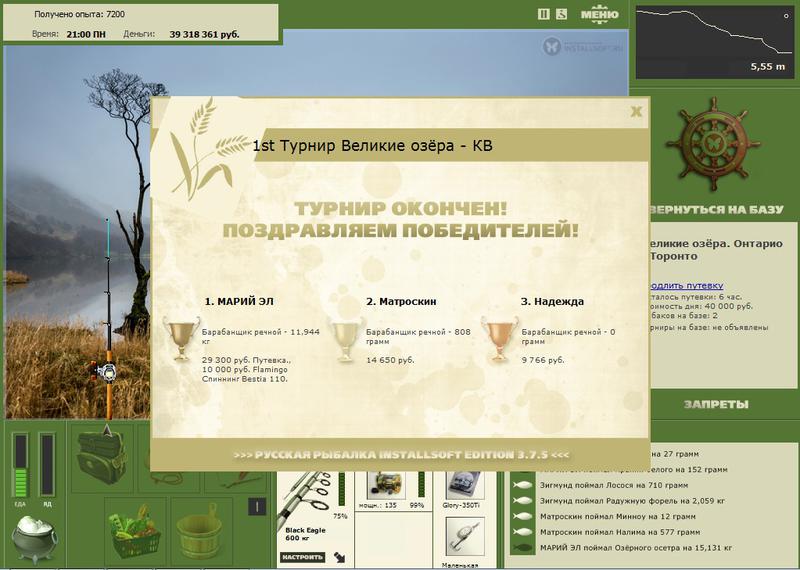Click the prize text 14 650 руб.
The image size is (800, 570).
click(x=390, y=360)
